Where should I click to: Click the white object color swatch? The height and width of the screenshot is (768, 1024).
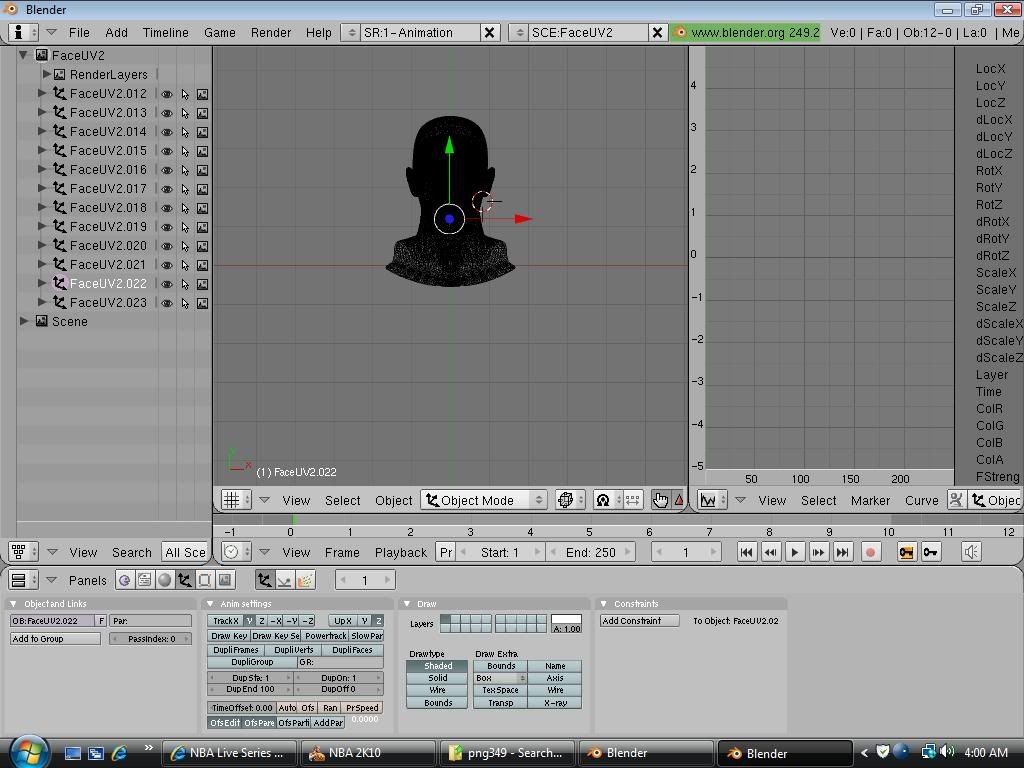566,619
